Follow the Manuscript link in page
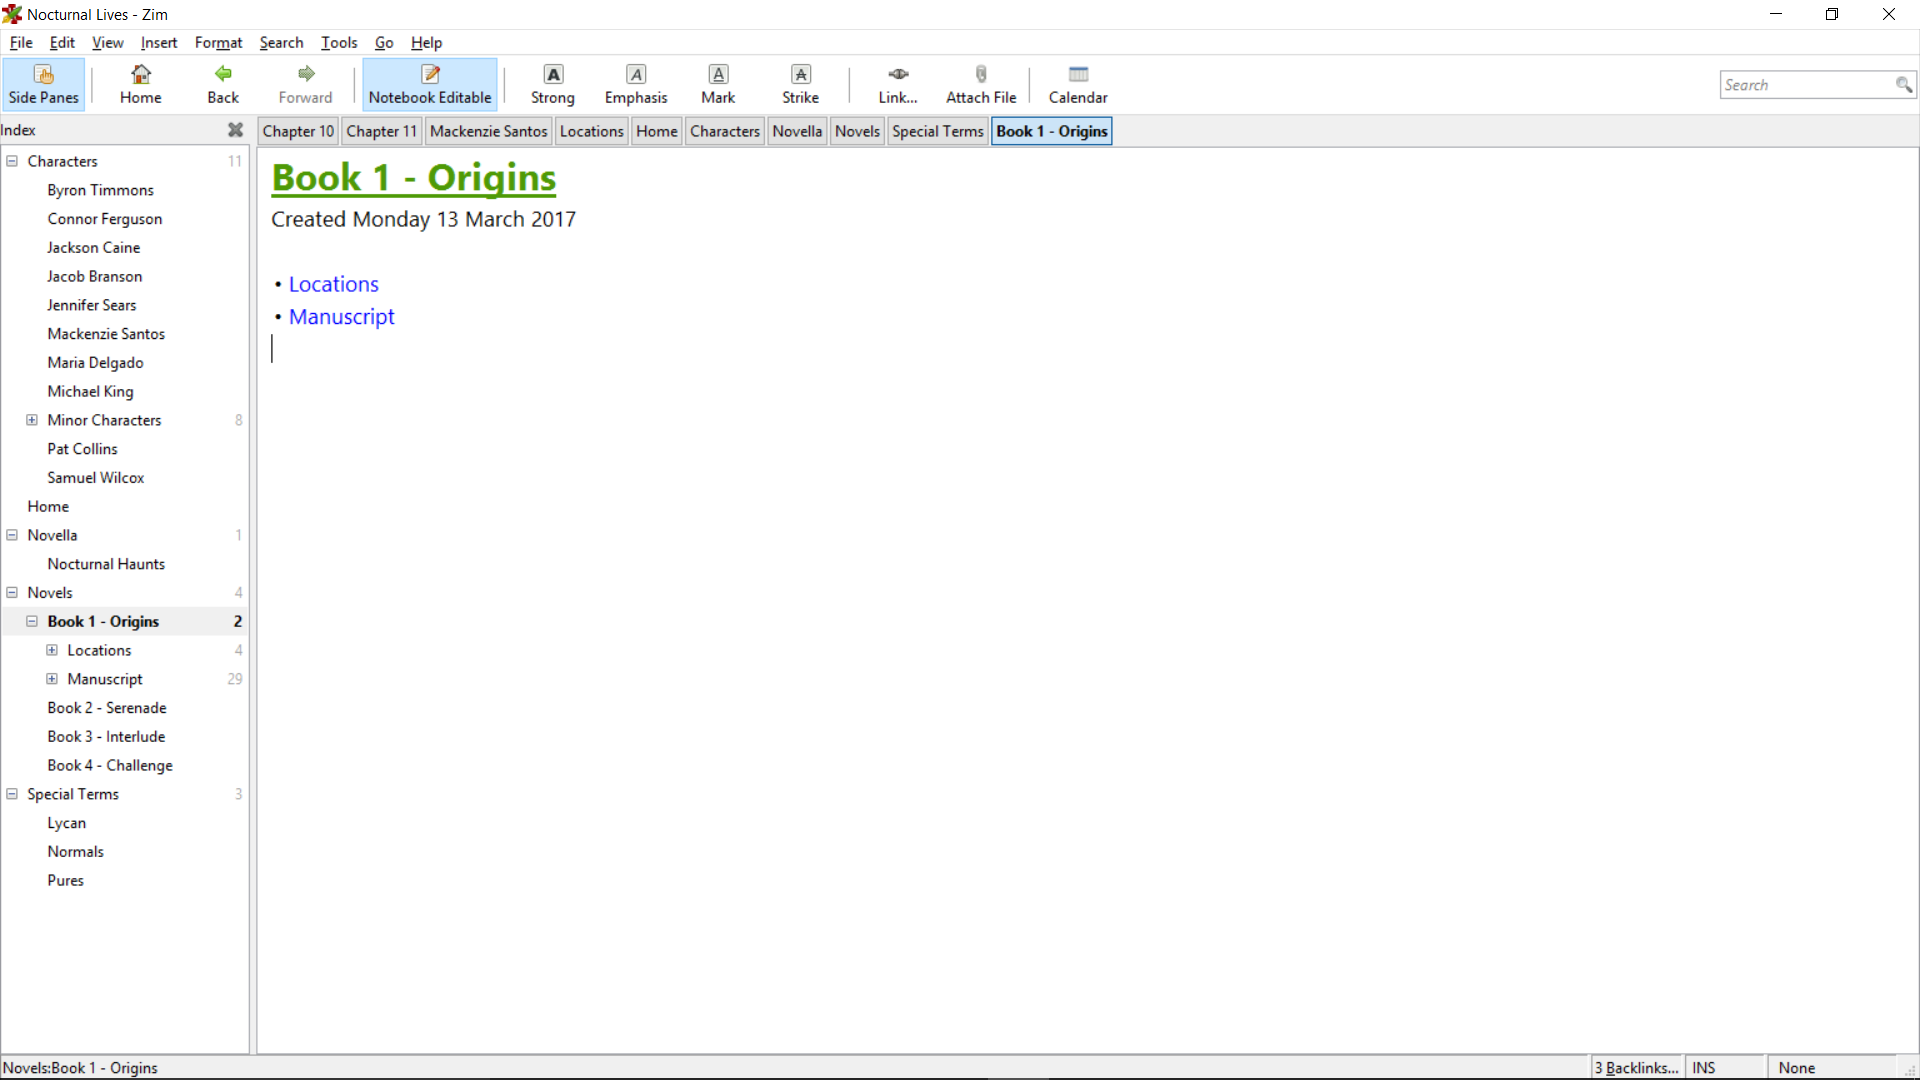The width and height of the screenshot is (1920, 1080). 341,317
